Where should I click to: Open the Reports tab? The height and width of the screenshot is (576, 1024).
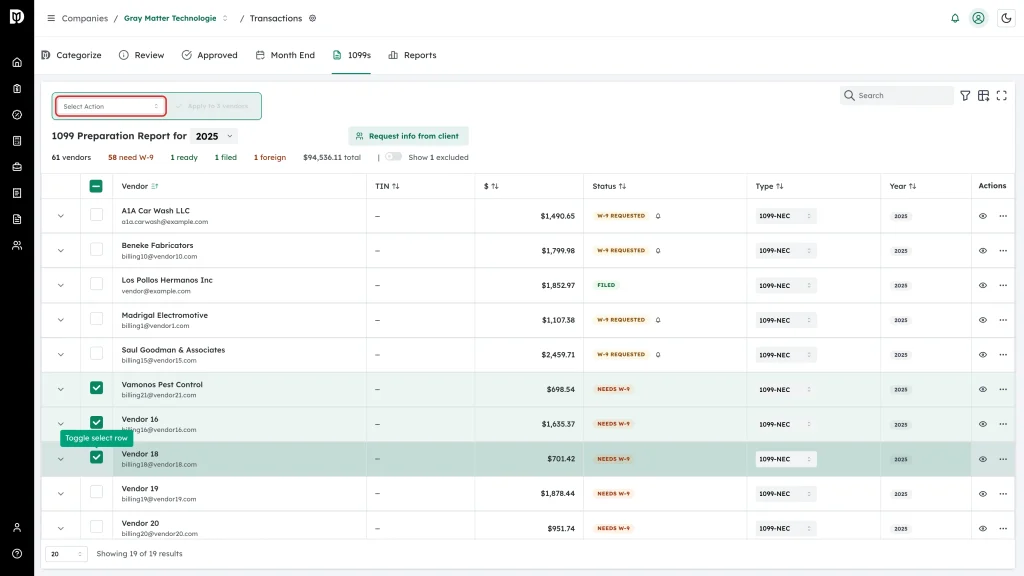click(x=412, y=55)
